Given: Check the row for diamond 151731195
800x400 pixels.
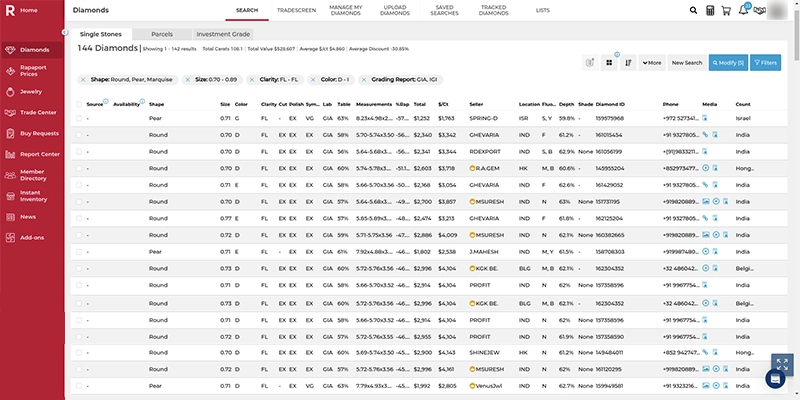Looking at the screenshot, I should [79, 202].
